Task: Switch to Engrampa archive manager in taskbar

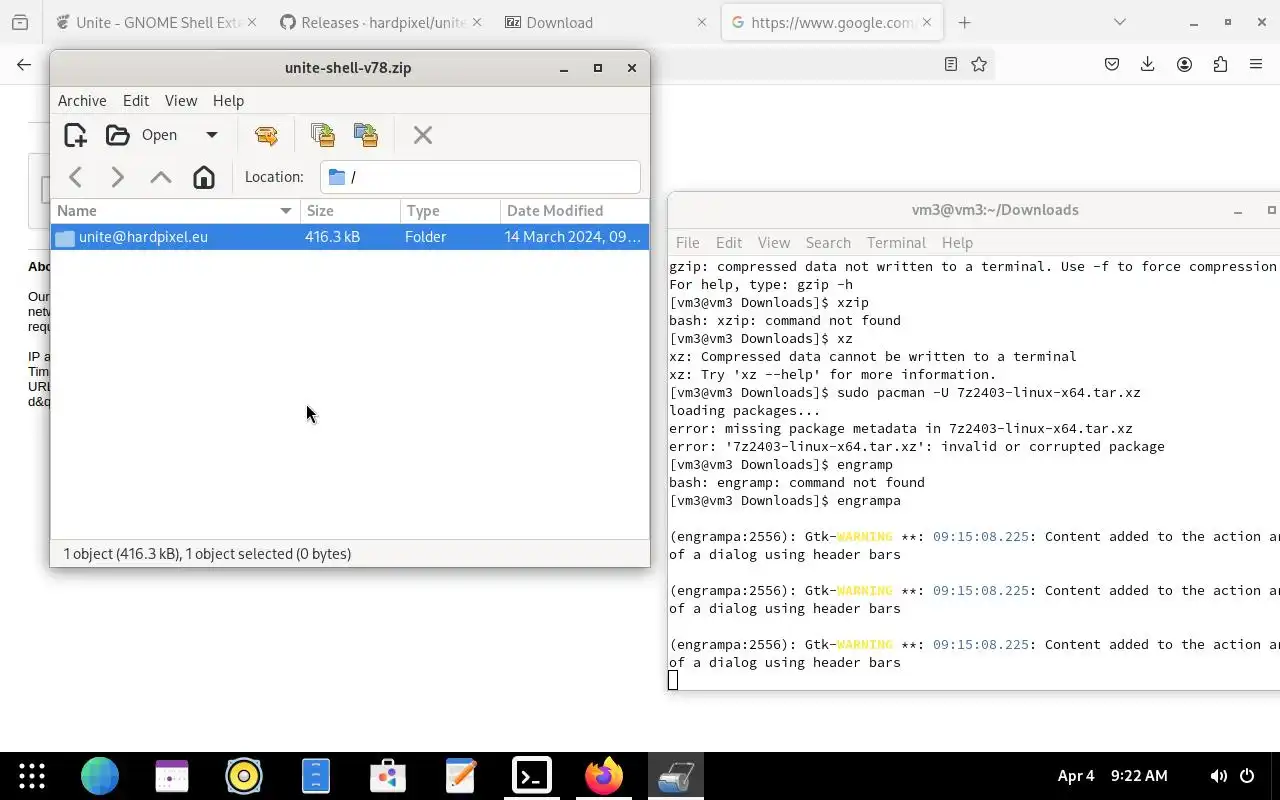Action: tap(676, 776)
